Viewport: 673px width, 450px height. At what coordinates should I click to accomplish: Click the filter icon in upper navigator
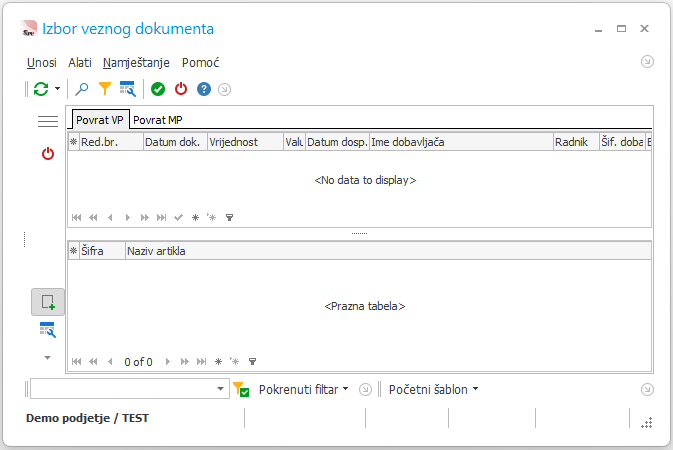[x=230, y=217]
